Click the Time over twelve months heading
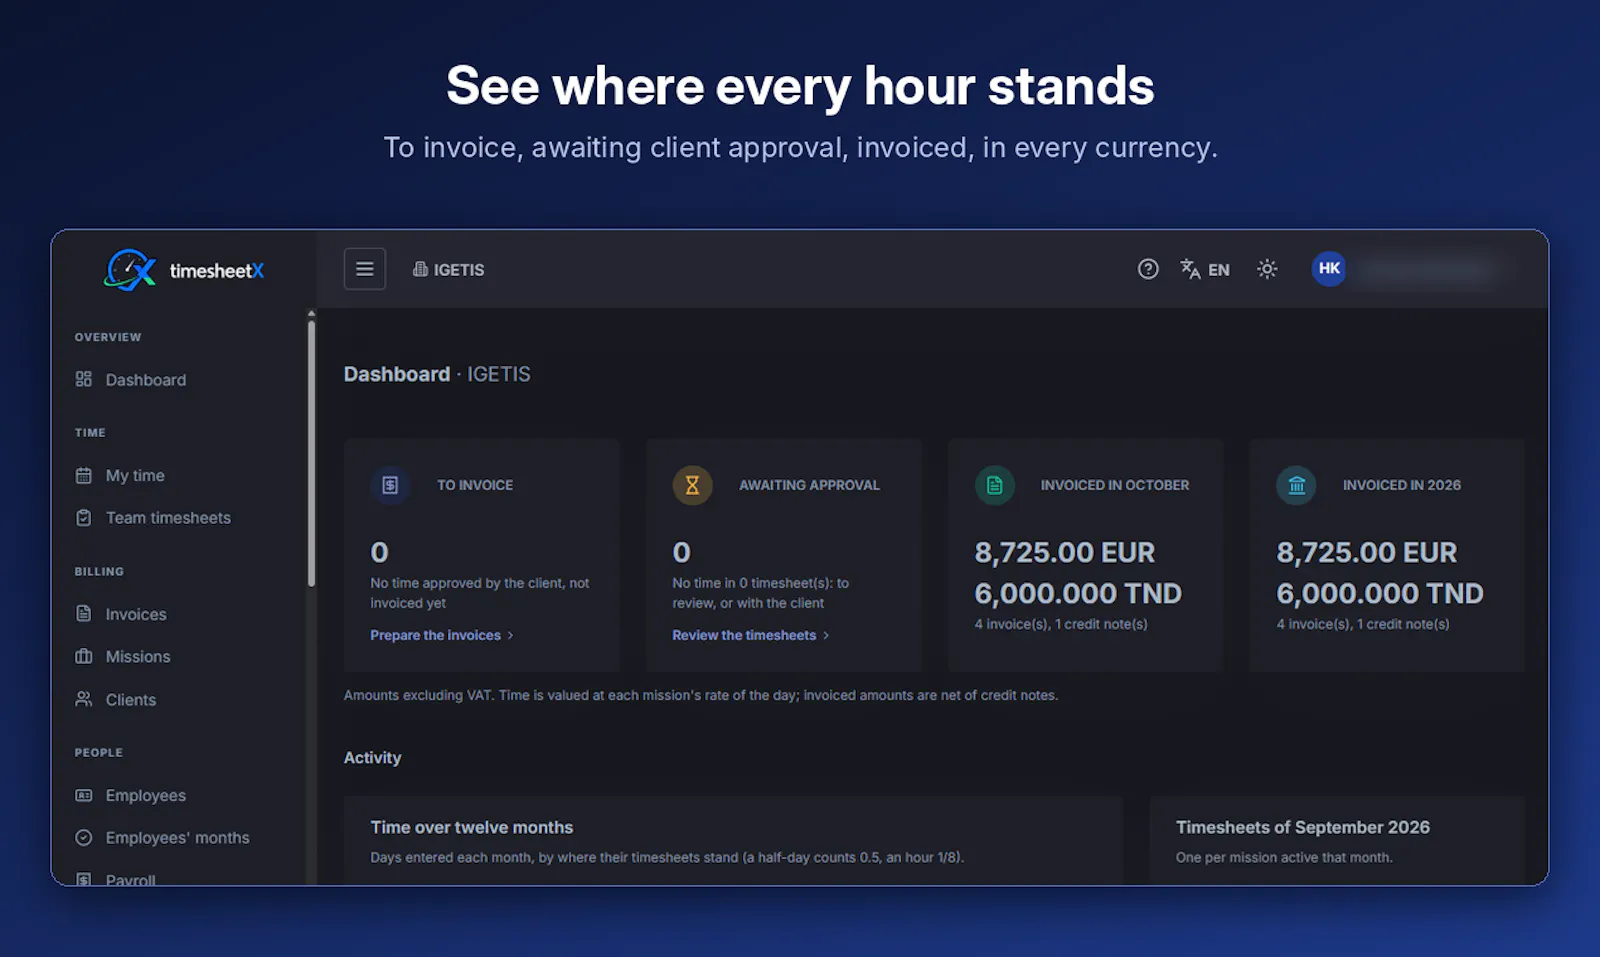 point(472,827)
